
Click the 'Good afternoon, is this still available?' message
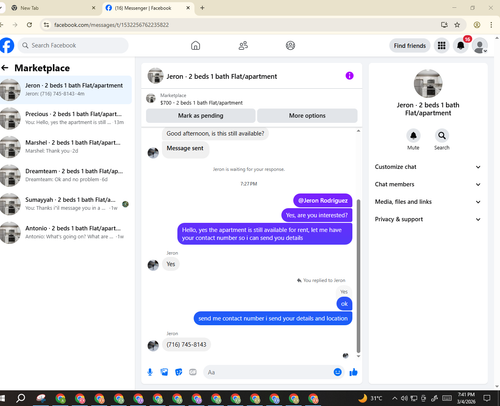point(215,133)
